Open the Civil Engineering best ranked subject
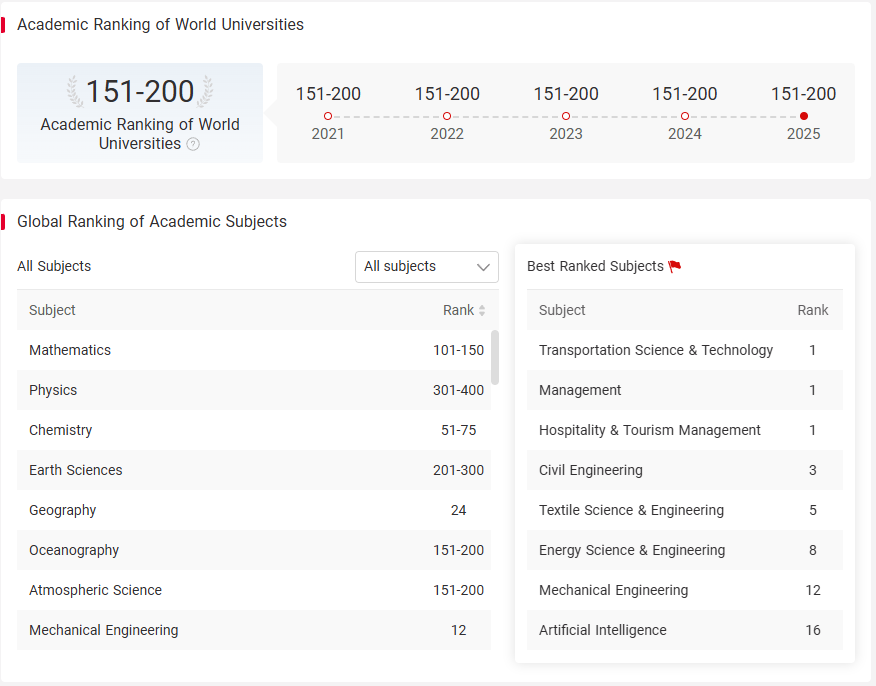Image resolution: width=876 pixels, height=686 pixels. (684, 470)
